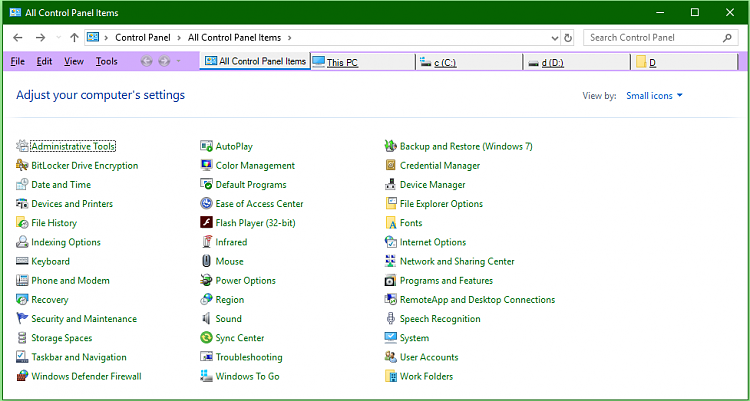Image resolution: width=750 pixels, height=401 pixels.
Task: Open the Device Manager icon
Action: coord(391,184)
